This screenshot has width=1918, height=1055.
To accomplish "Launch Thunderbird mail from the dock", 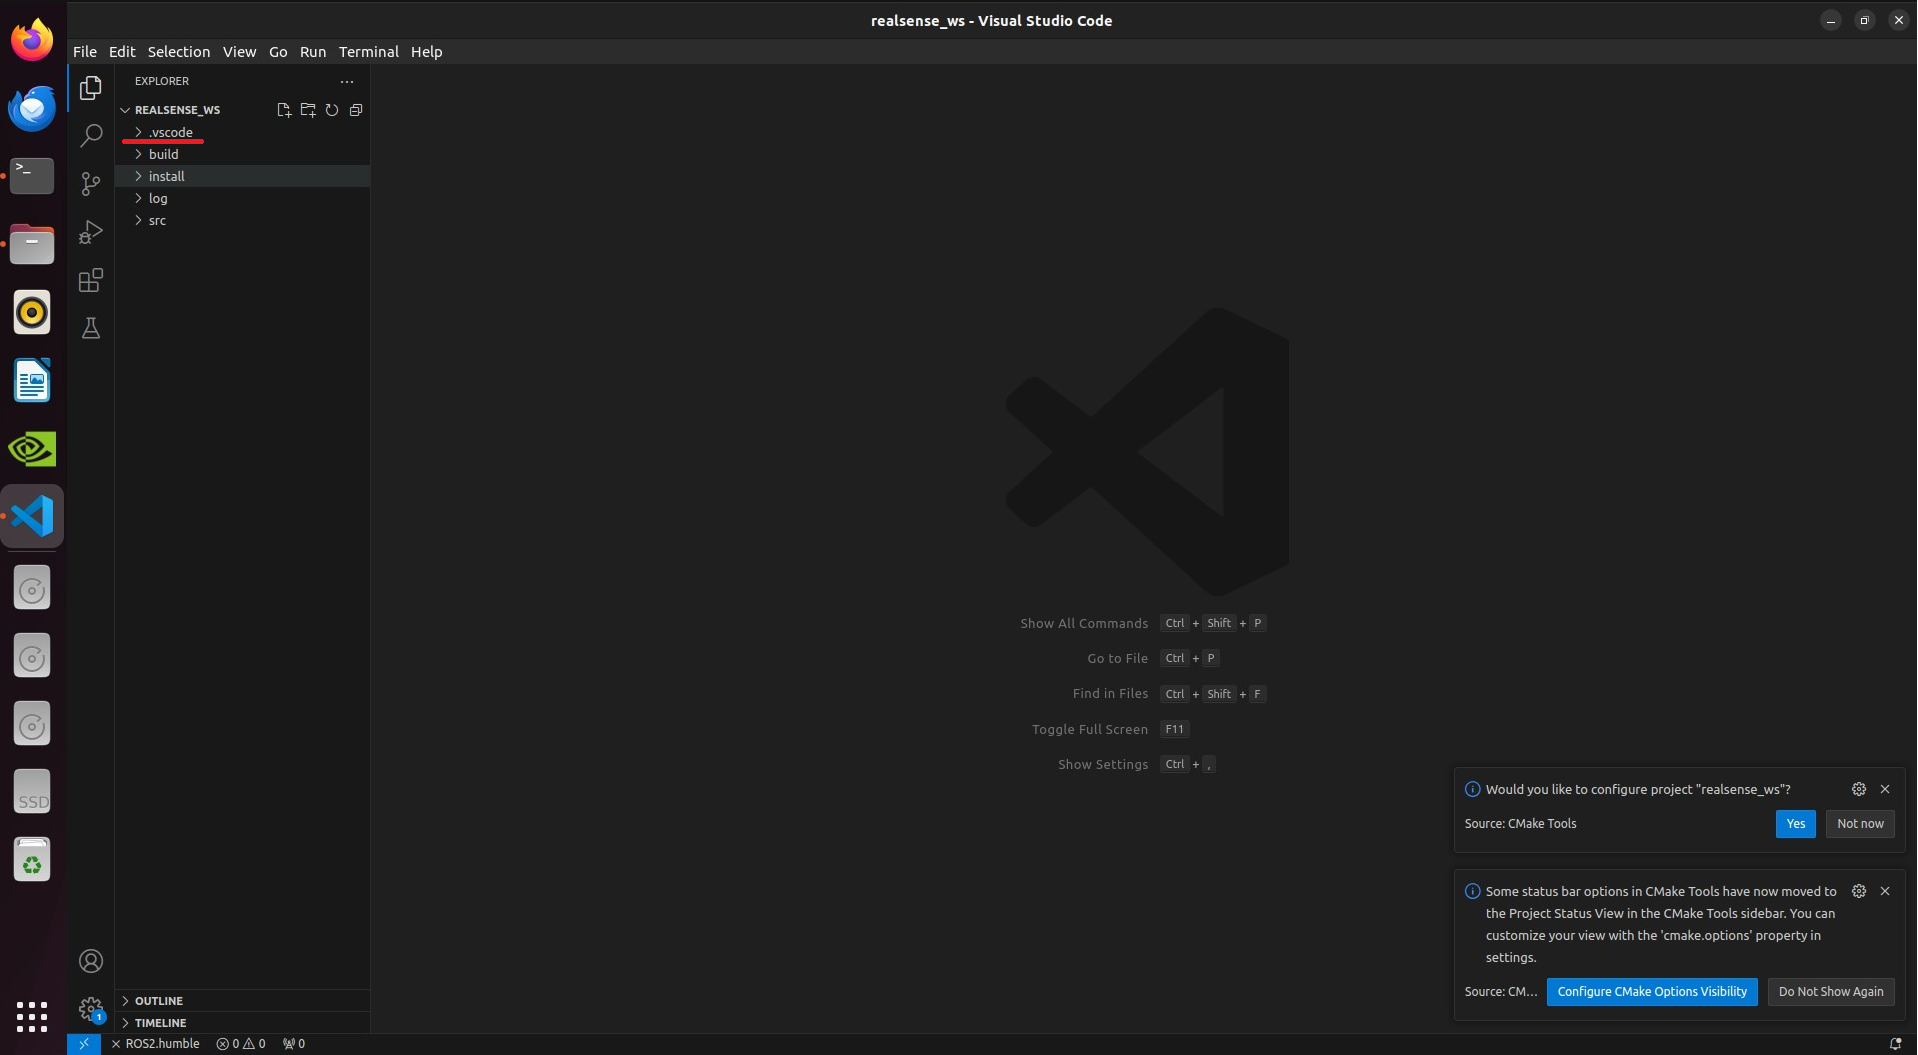I will tap(32, 108).
